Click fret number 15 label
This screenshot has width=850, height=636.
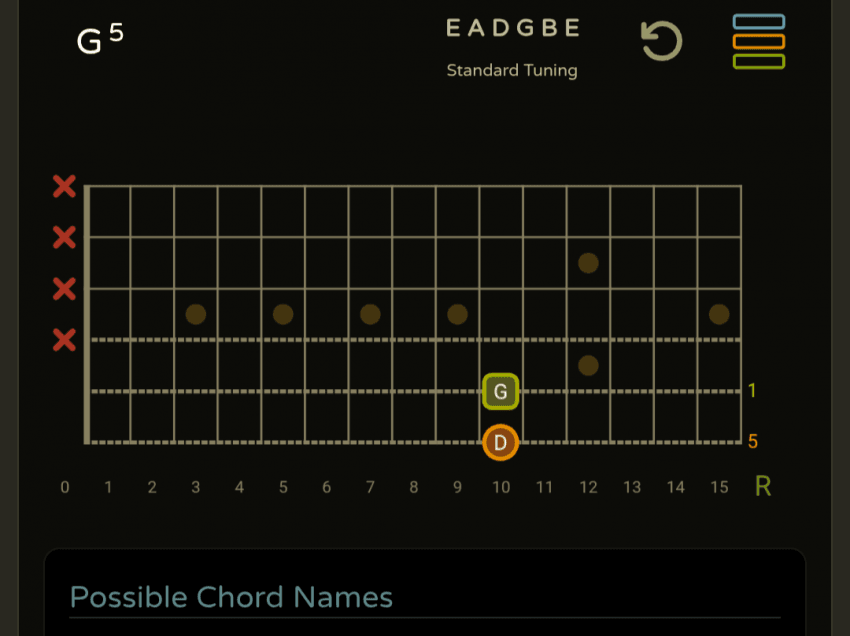pyautogui.click(x=718, y=488)
